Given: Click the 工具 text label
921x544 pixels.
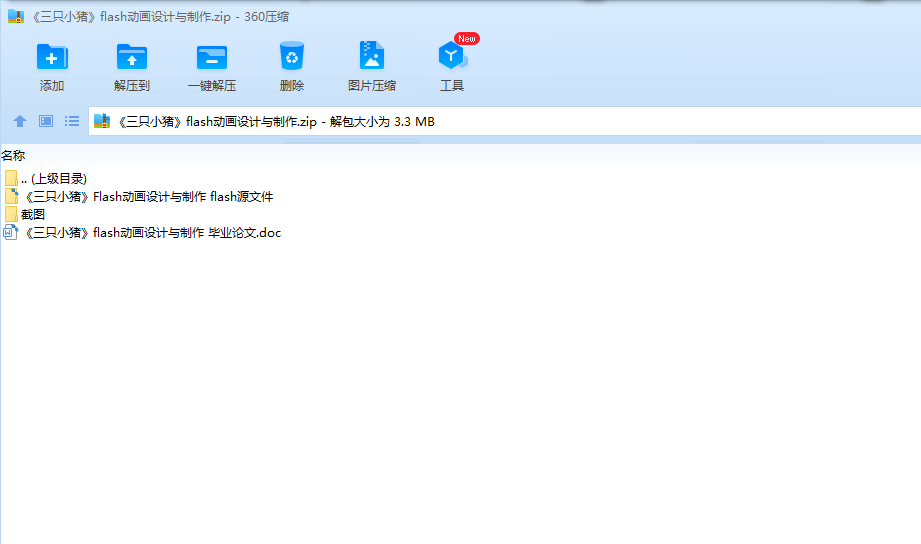Looking at the screenshot, I should click(452, 86).
